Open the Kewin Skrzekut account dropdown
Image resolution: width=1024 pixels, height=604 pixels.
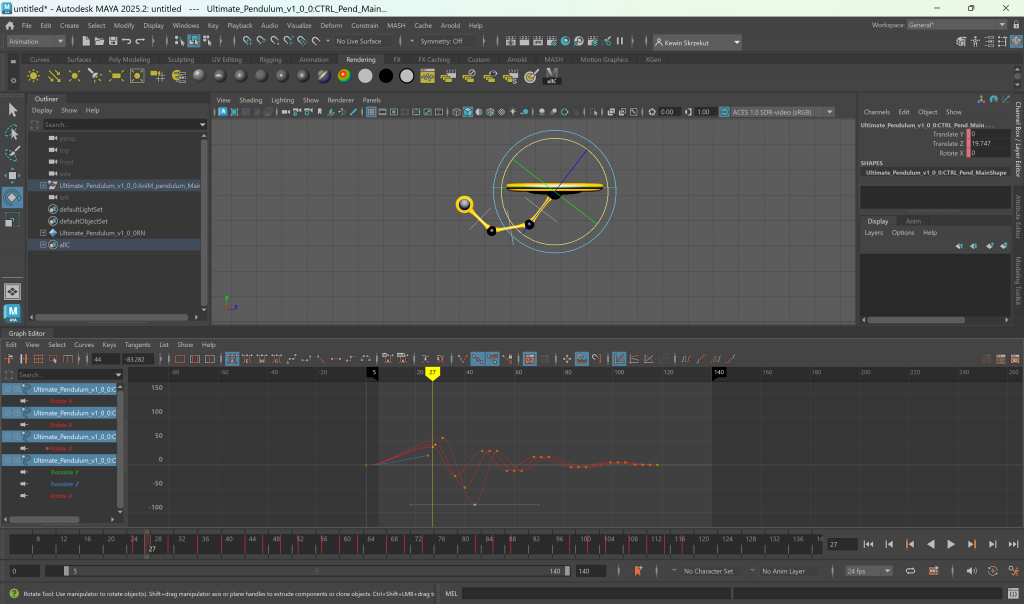click(x=697, y=42)
